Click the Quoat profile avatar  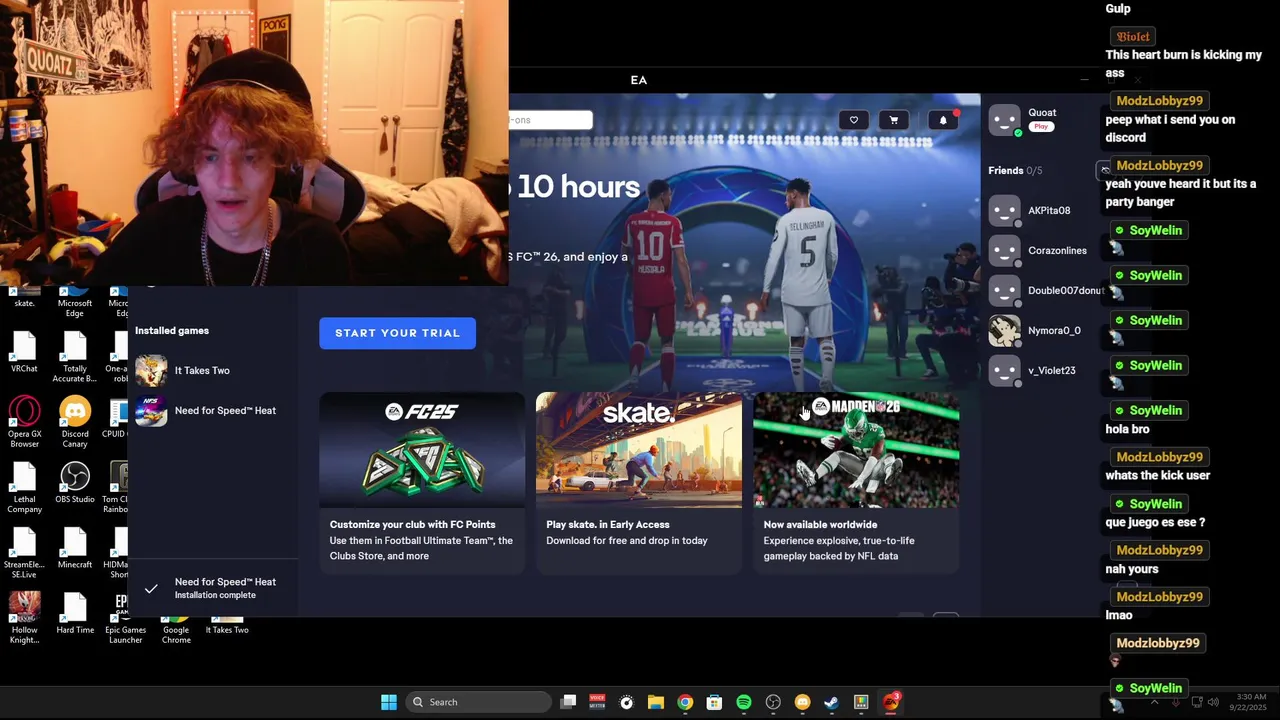tap(1004, 120)
